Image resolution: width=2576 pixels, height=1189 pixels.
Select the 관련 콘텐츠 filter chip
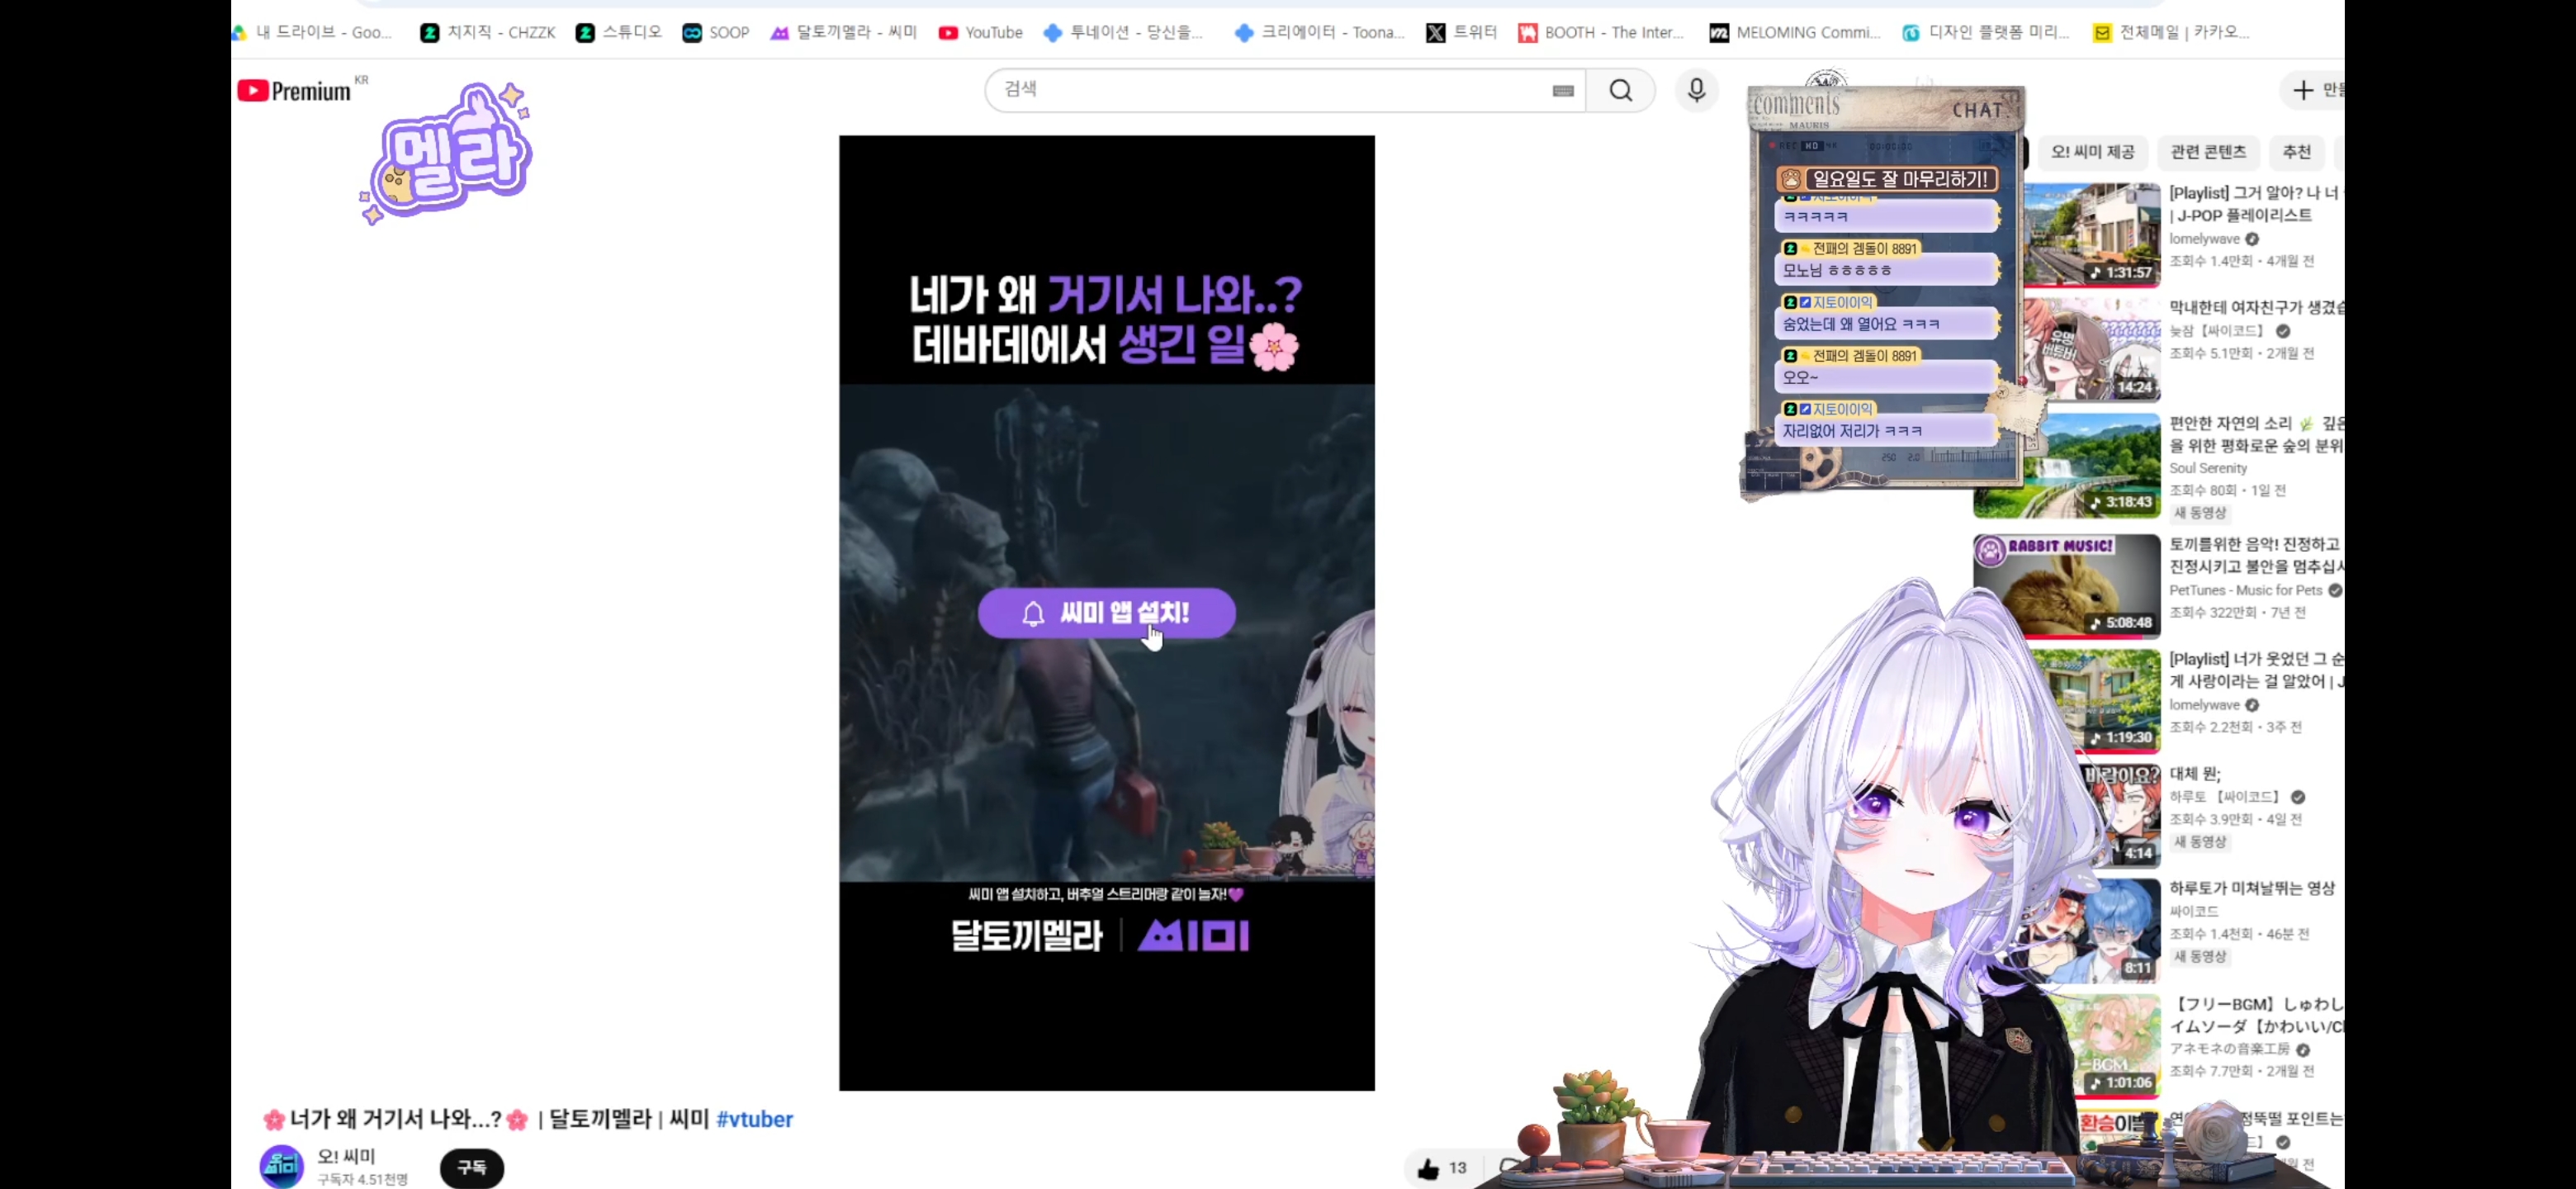(2208, 152)
